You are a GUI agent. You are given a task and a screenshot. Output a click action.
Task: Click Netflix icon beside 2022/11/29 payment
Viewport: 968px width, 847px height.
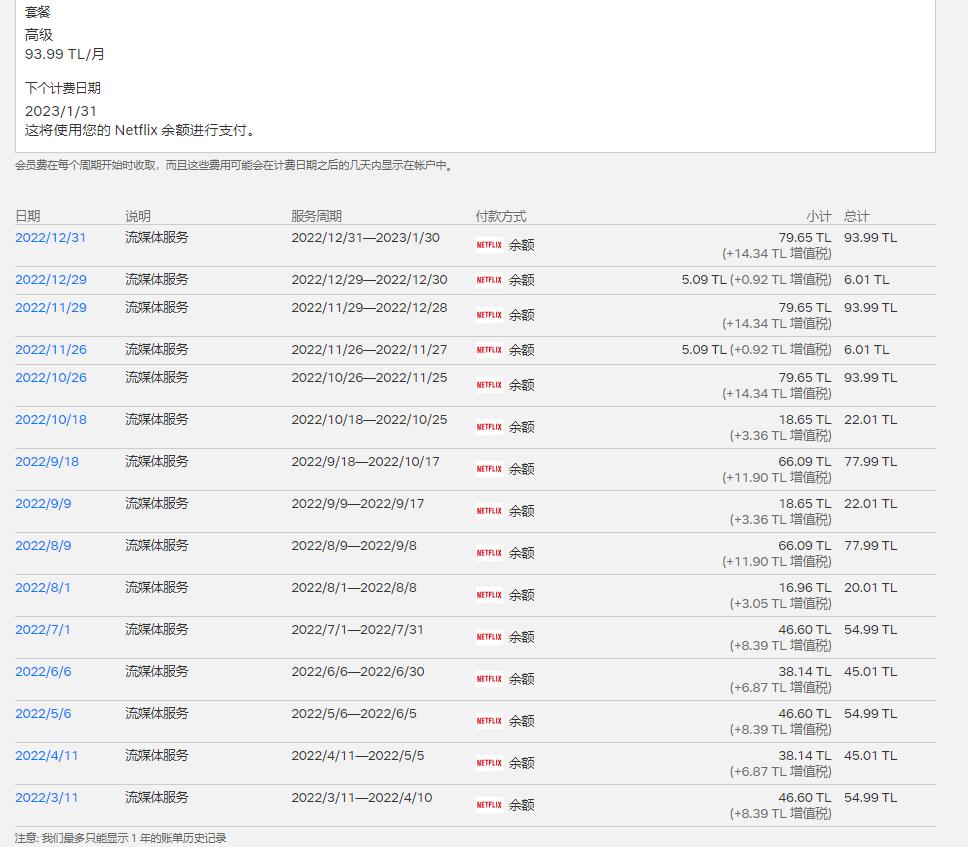489,314
